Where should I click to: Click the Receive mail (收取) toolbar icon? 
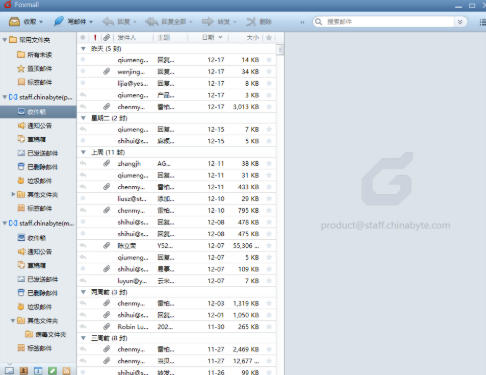click(x=14, y=22)
